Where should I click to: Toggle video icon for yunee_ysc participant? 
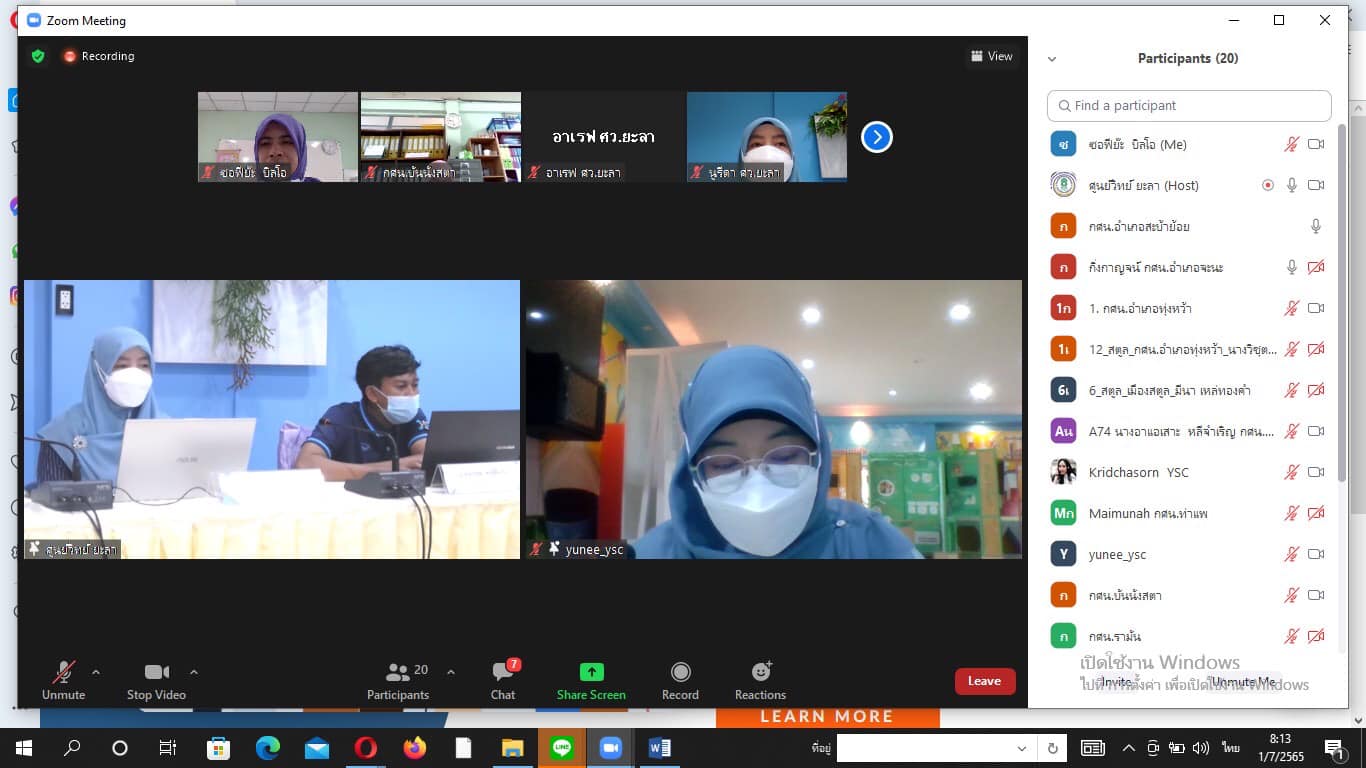coord(1316,554)
